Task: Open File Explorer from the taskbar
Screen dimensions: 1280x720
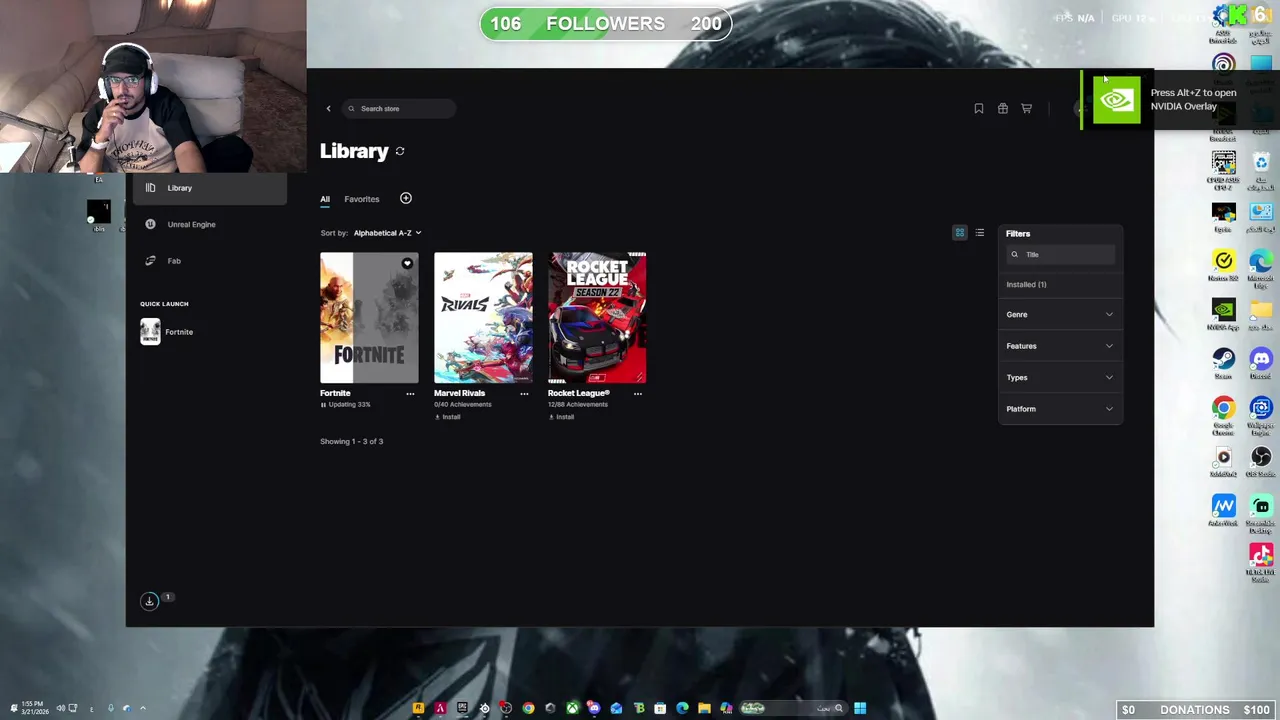Action: tap(704, 708)
